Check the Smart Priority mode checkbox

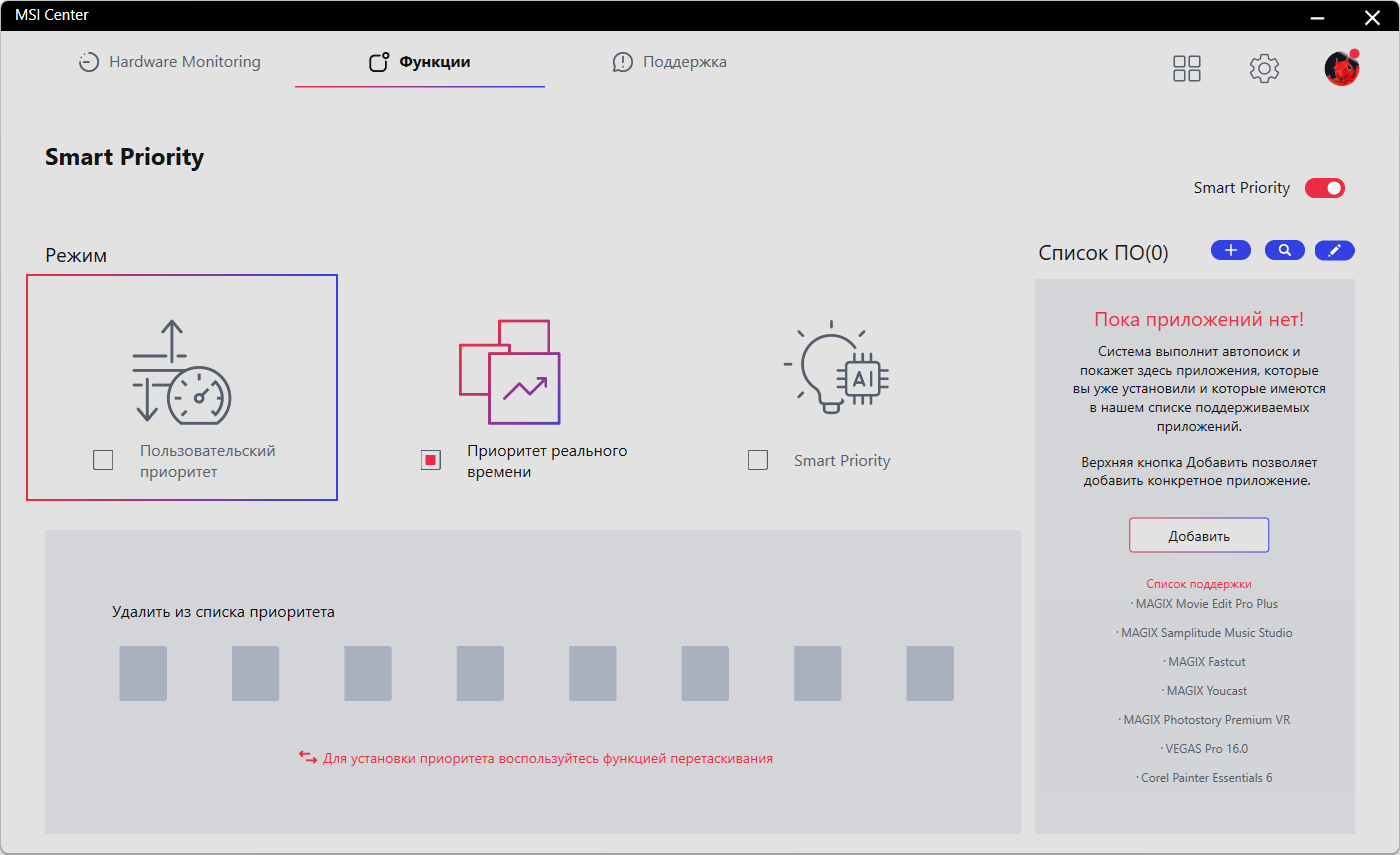(x=758, y=460)
